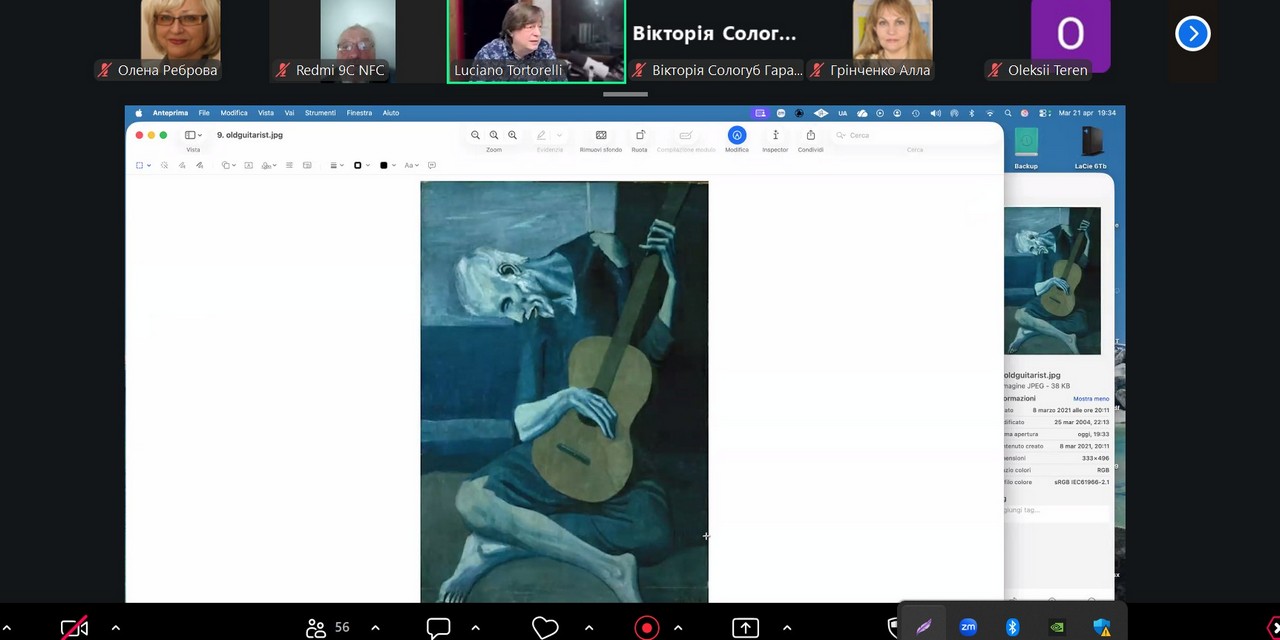Toggle the Modifica markup toolbar button
Image resolution: width=1280 pixels, height=640 pixels.
click(x=737, y=136)
